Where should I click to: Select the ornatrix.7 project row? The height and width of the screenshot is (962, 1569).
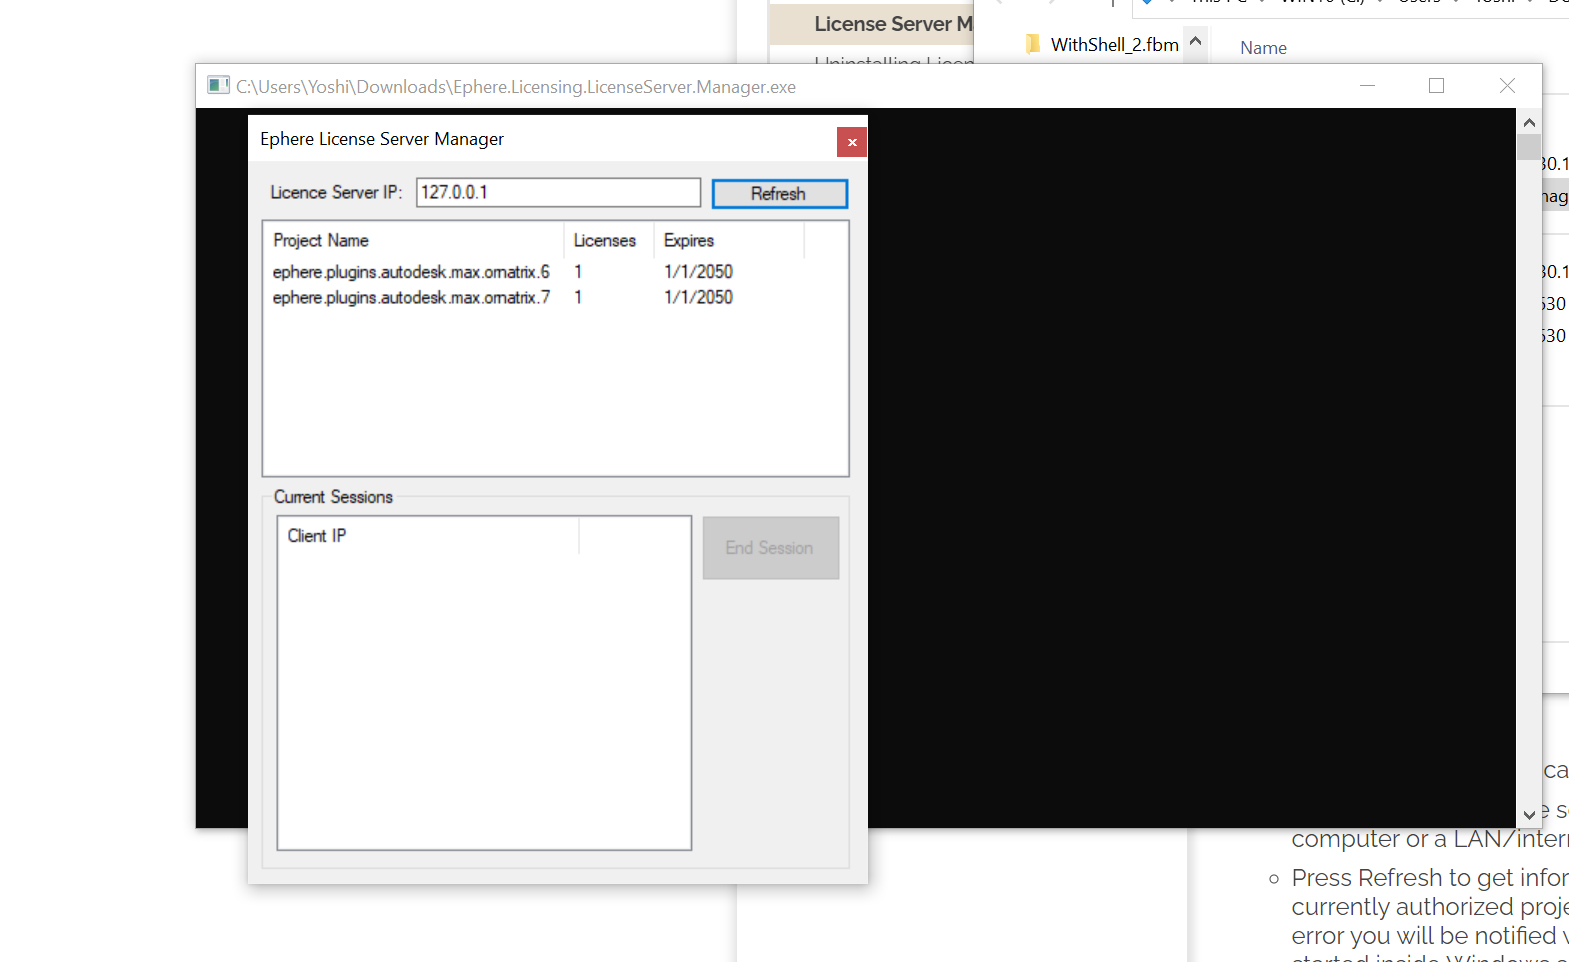(411, 298)
